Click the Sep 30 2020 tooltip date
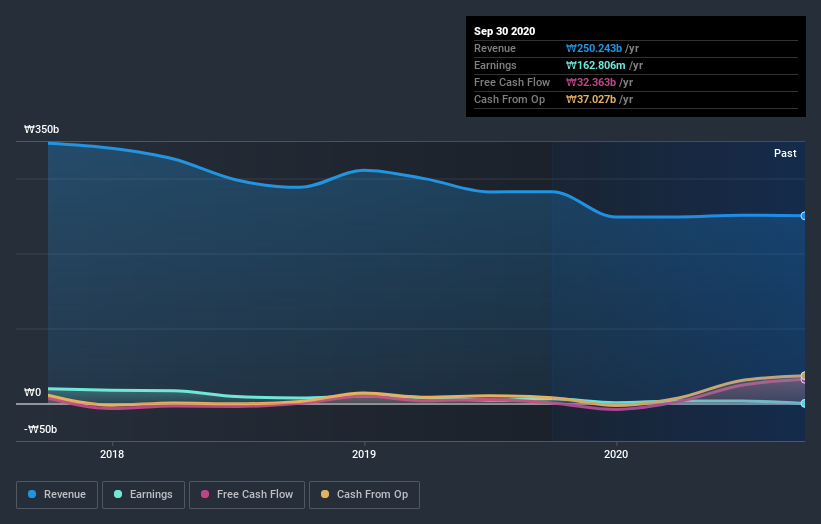Image resolution: width=821 pixels, height=524 pixels. pos(504,31)
